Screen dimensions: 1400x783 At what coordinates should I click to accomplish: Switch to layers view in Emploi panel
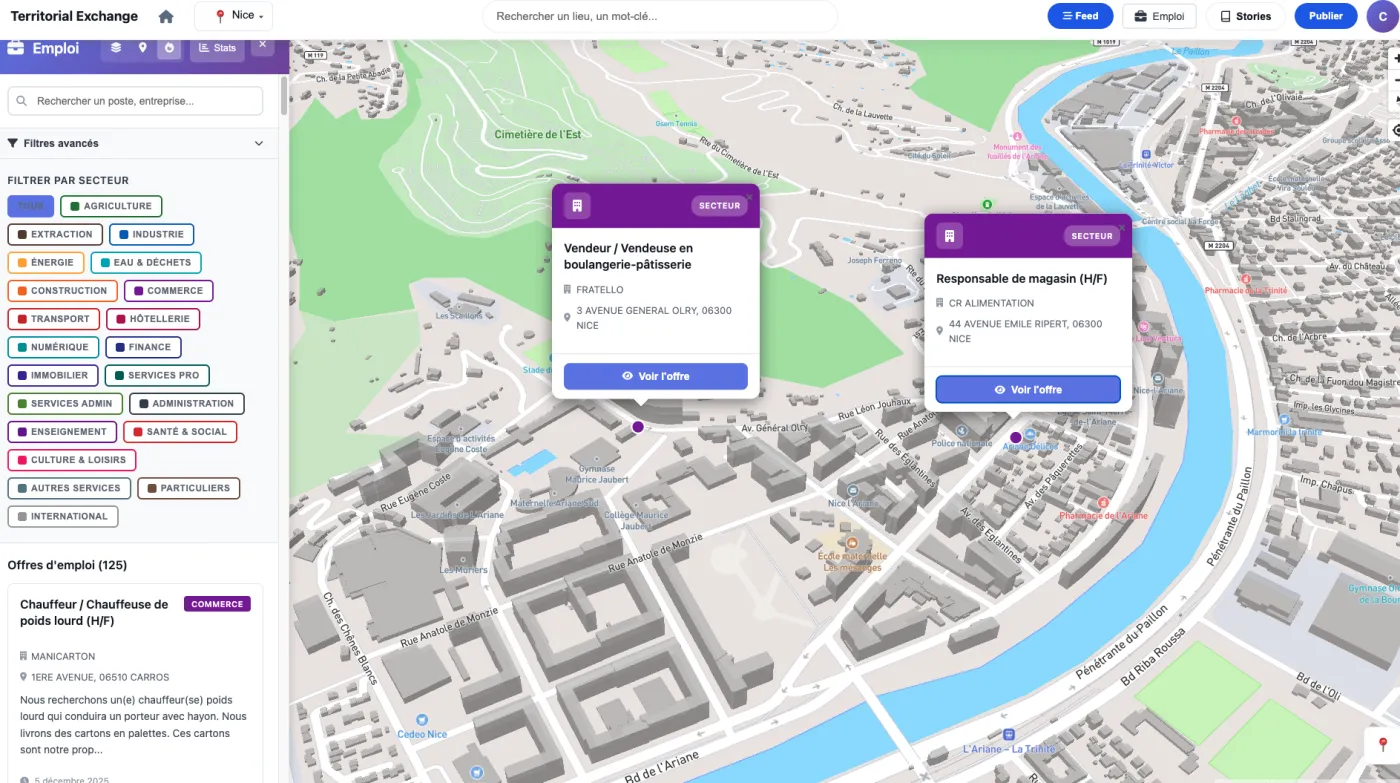coord(116,48)
